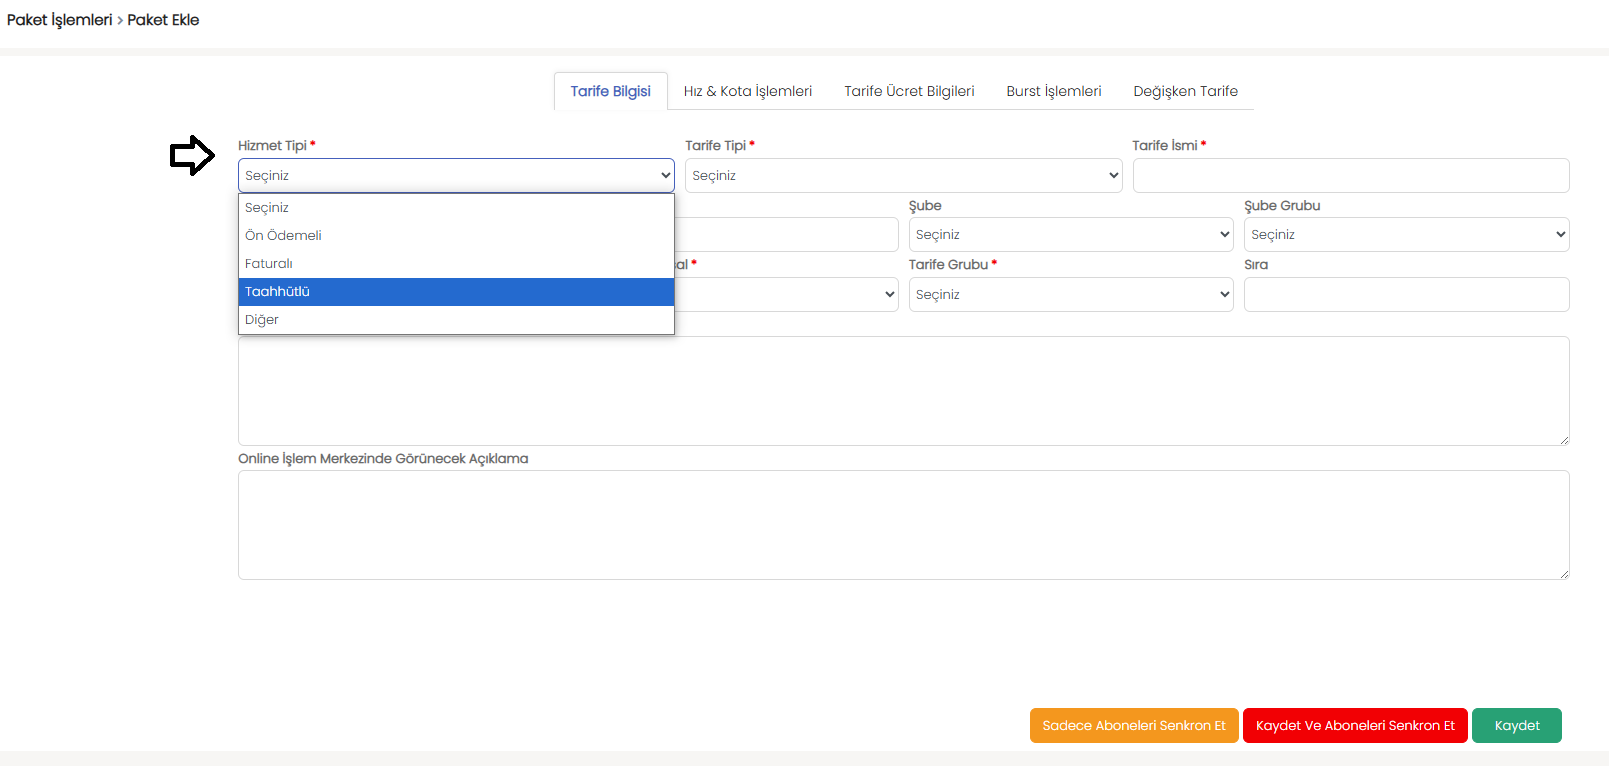Focus the Sıra input field
Image resolution: width=1609 pixels, height=766 pixels.
pos(1405,295)
